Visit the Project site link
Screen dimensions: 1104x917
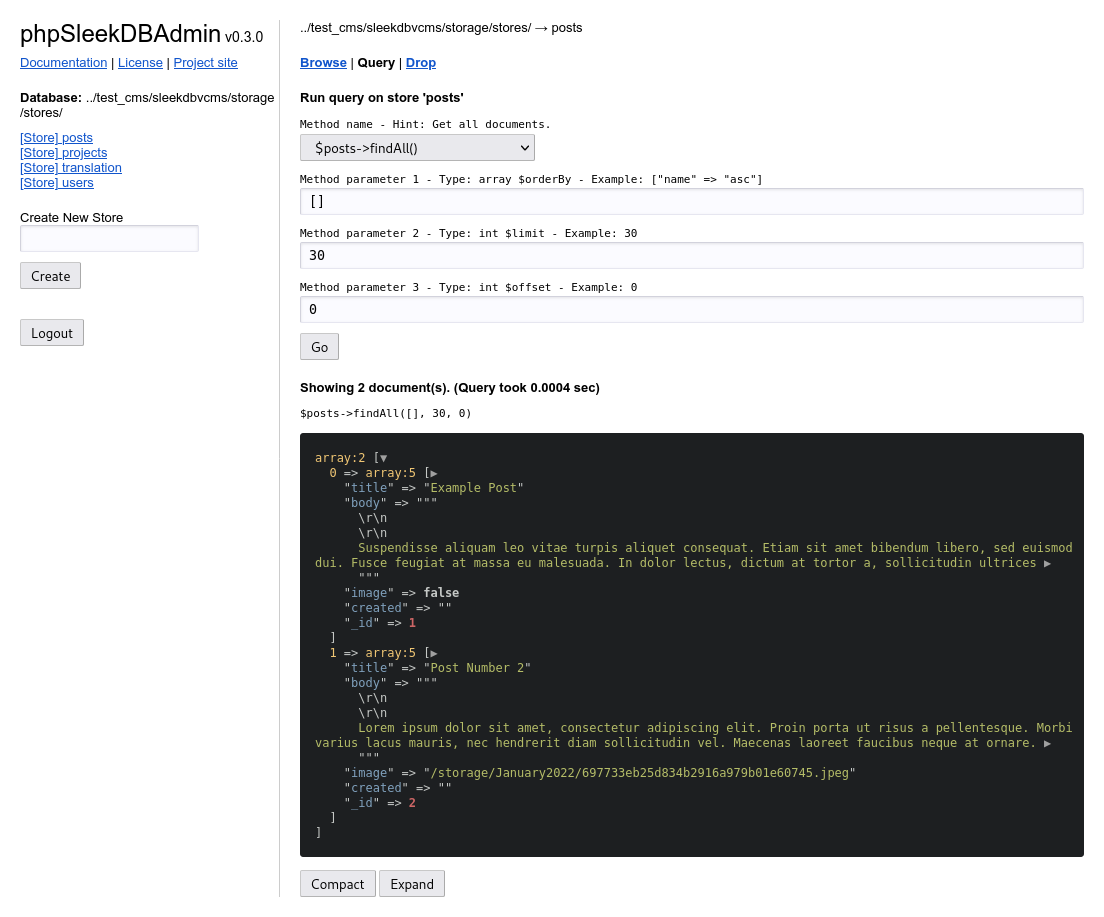205,63
